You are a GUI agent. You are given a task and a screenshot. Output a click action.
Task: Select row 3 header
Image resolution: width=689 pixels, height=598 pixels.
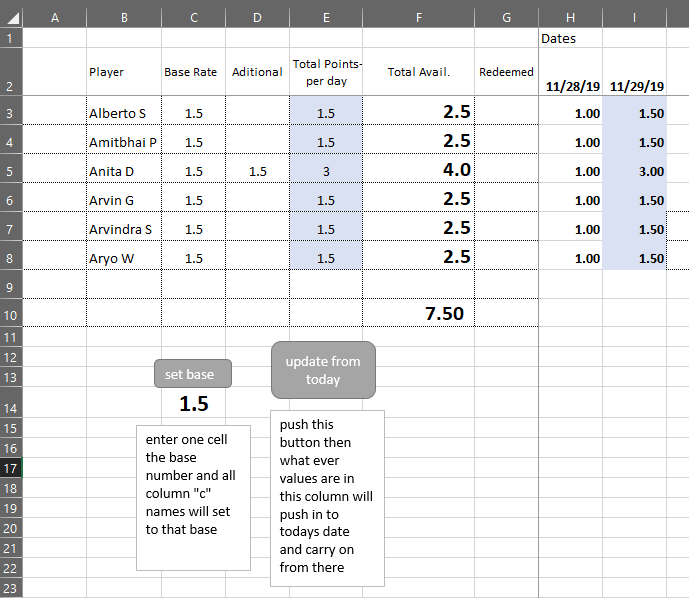click(x=11, y=110)
